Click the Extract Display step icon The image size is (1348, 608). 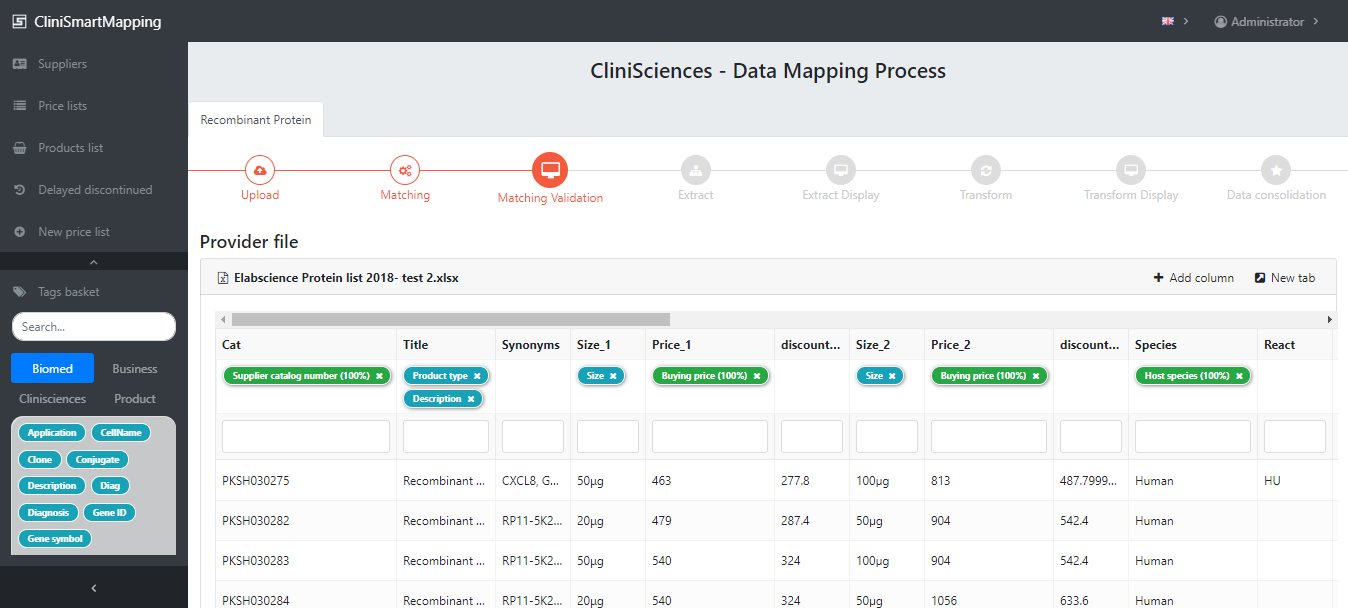(841, 170)
